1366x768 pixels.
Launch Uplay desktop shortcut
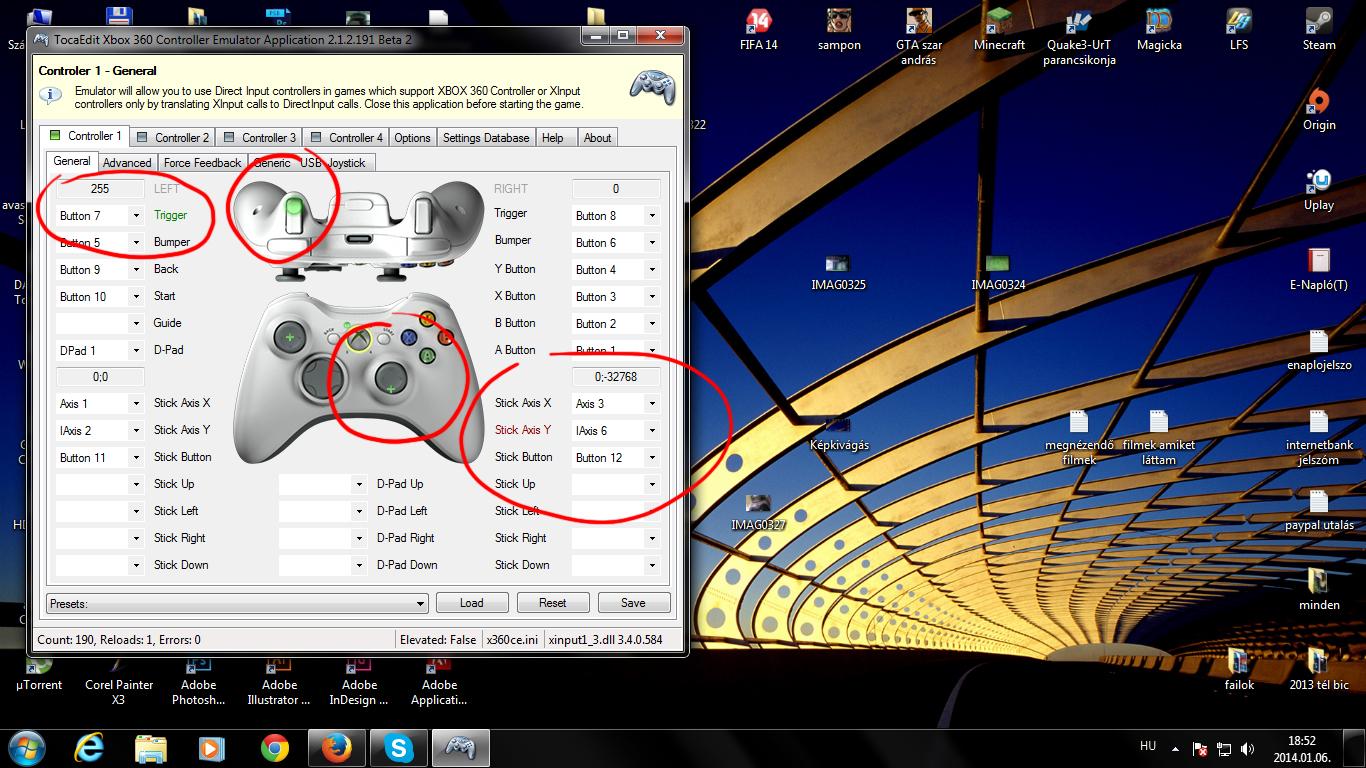[1319, 189]
